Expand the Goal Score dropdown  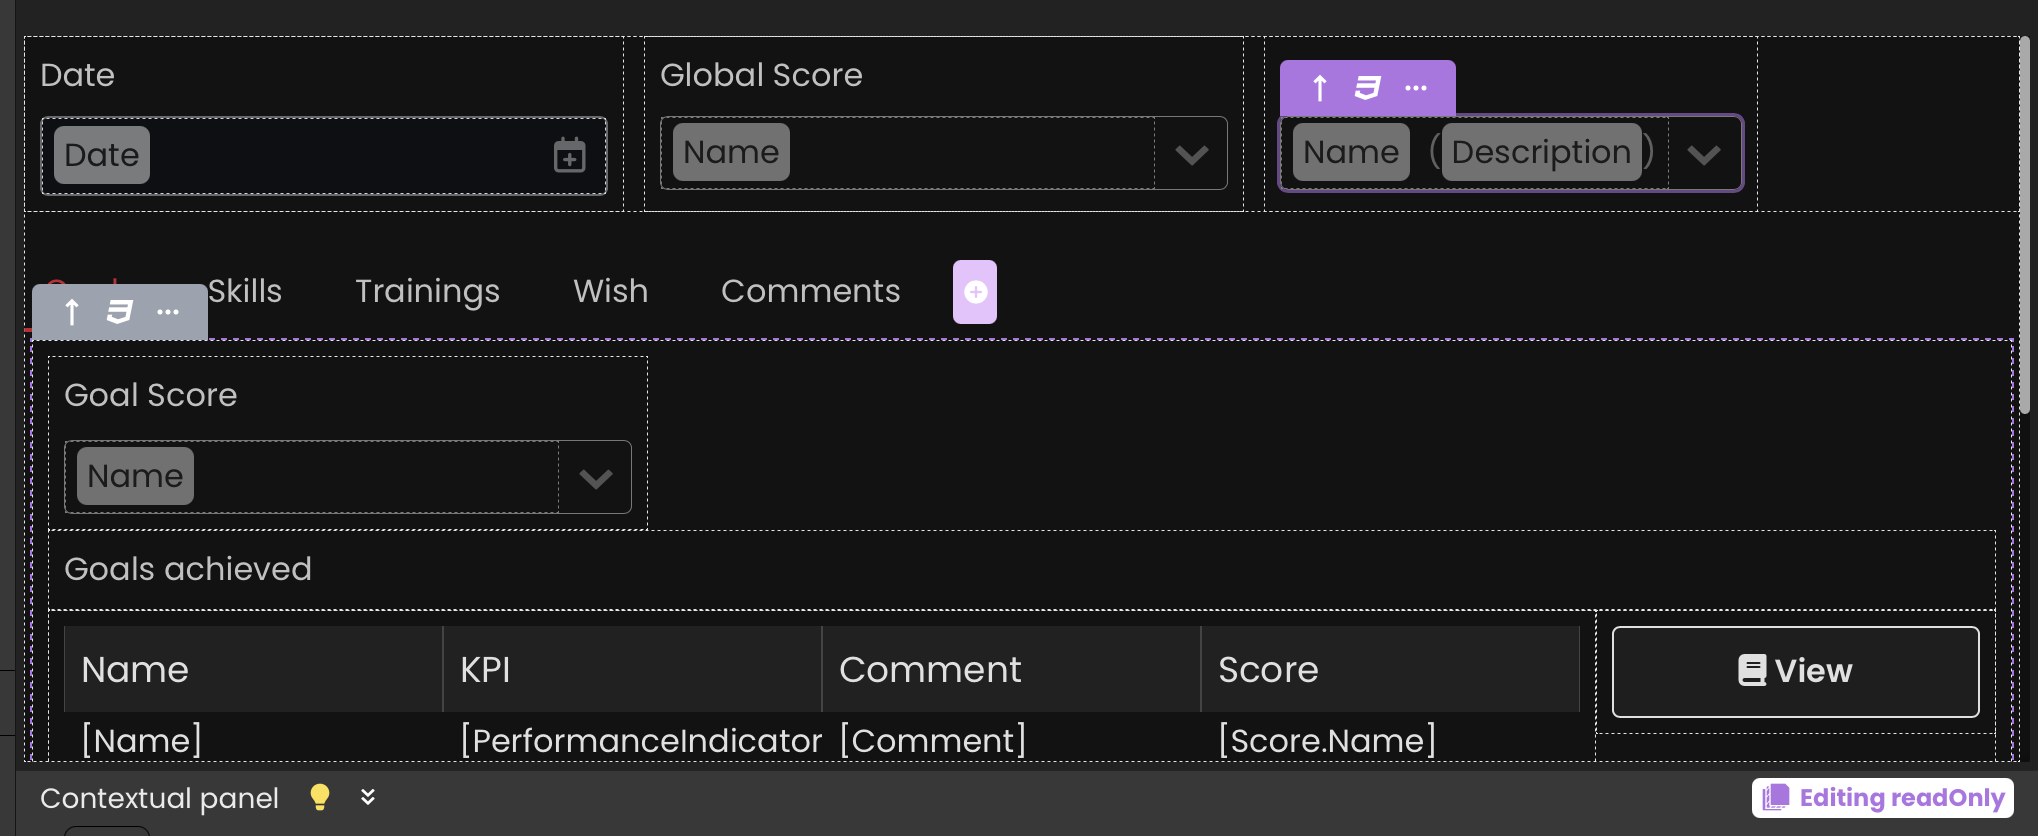(595, 478)
